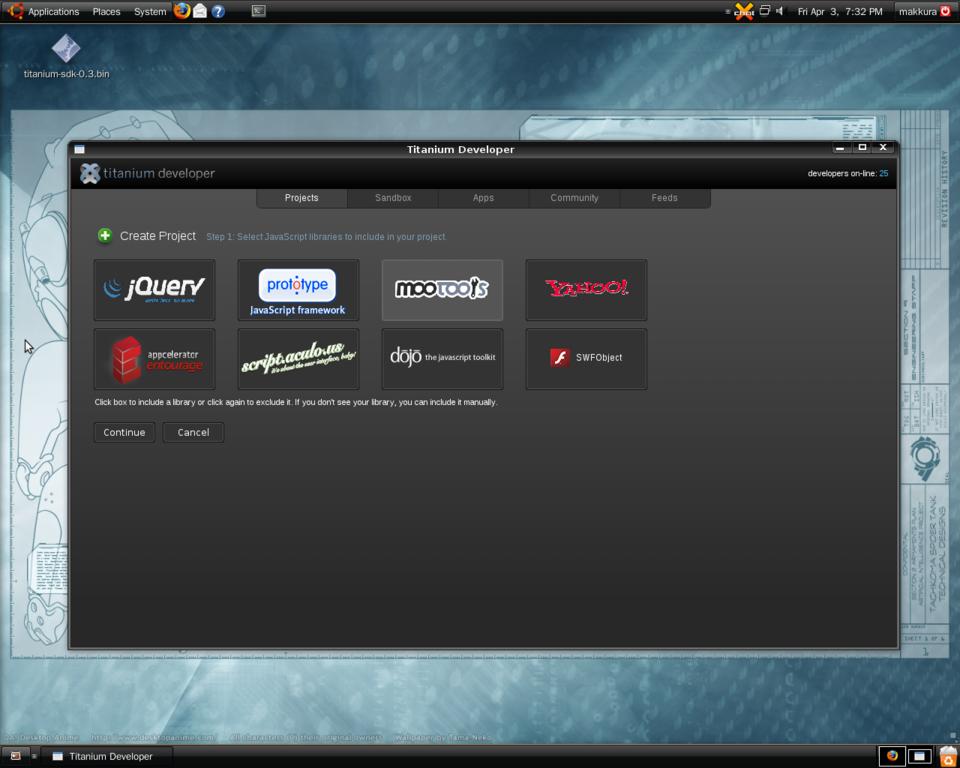Select the jQuery library box
Image resolution: width=960 pixels, height=768 pixels.
154,290
